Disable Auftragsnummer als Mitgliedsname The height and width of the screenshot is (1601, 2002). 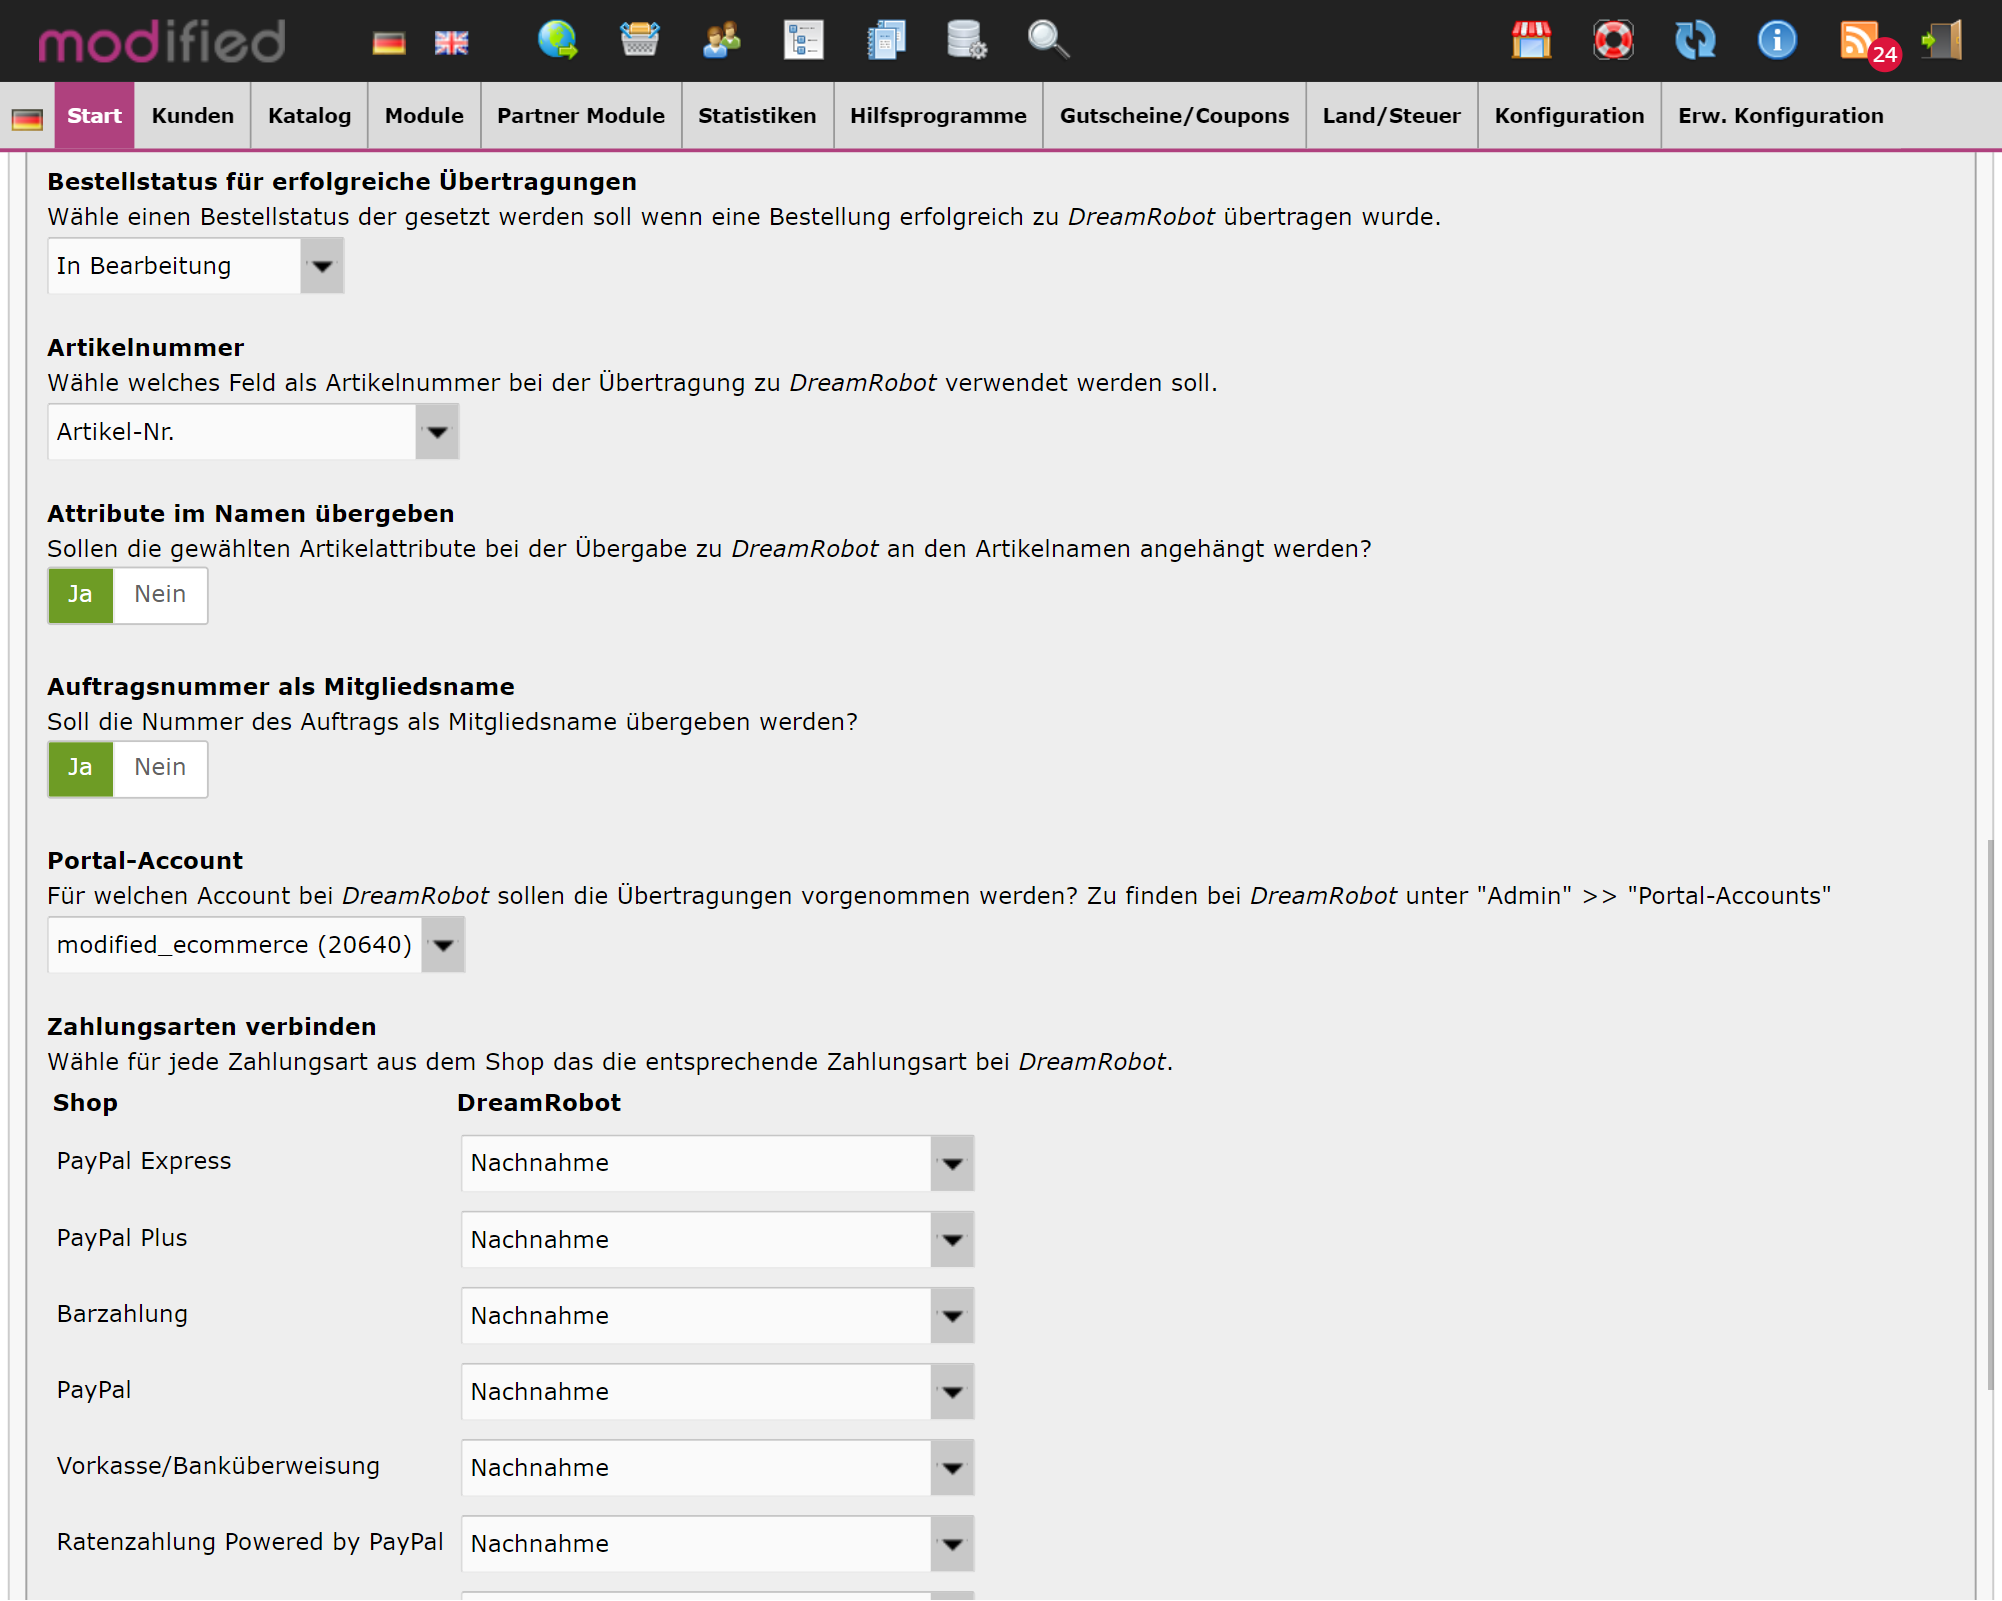click(160, 768)
